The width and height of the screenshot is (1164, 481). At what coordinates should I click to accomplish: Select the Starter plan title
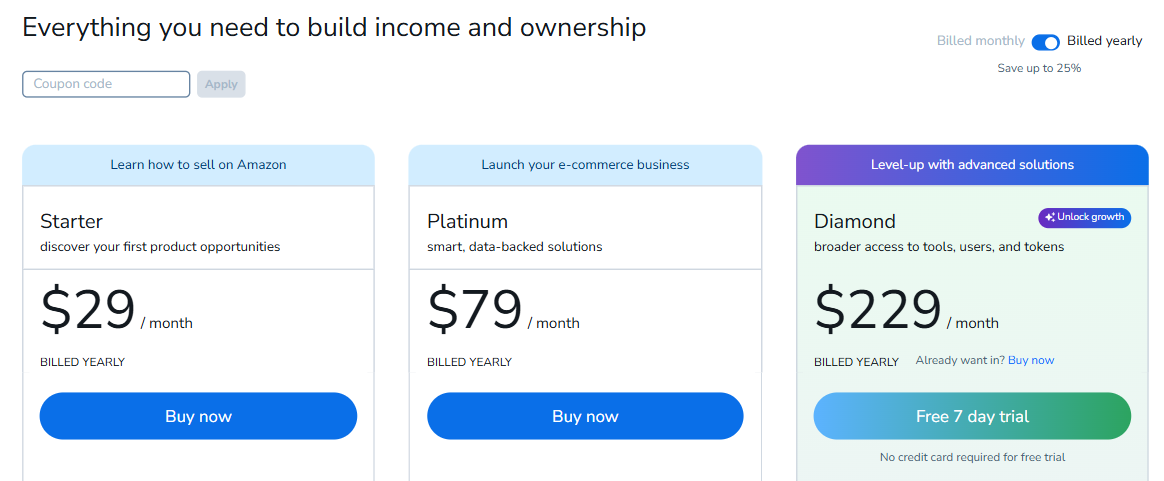71,221
